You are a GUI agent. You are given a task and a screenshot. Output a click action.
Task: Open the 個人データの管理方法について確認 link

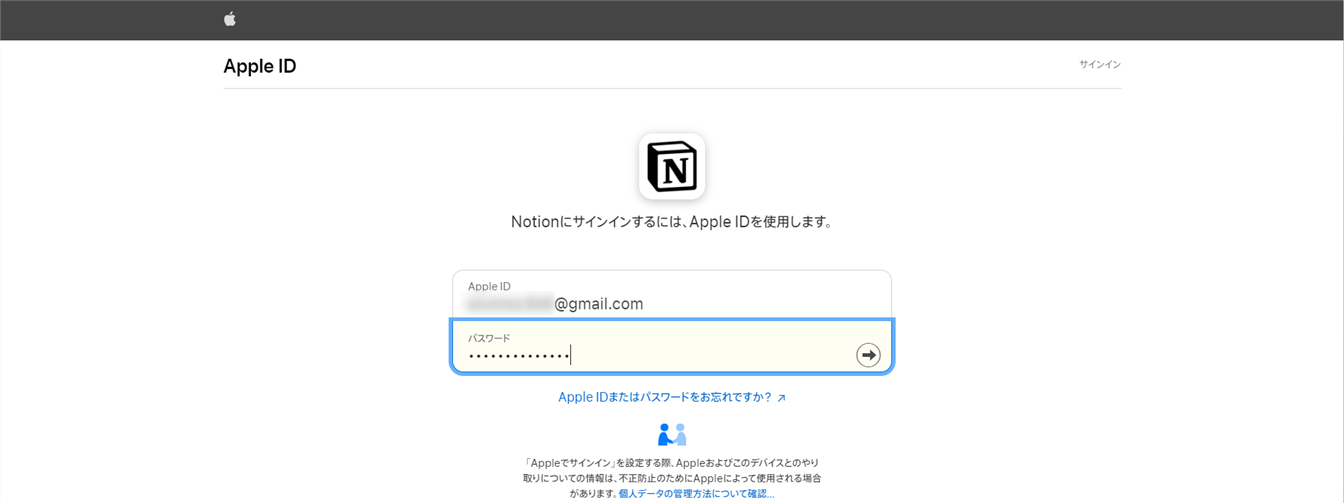pos(696,494)
